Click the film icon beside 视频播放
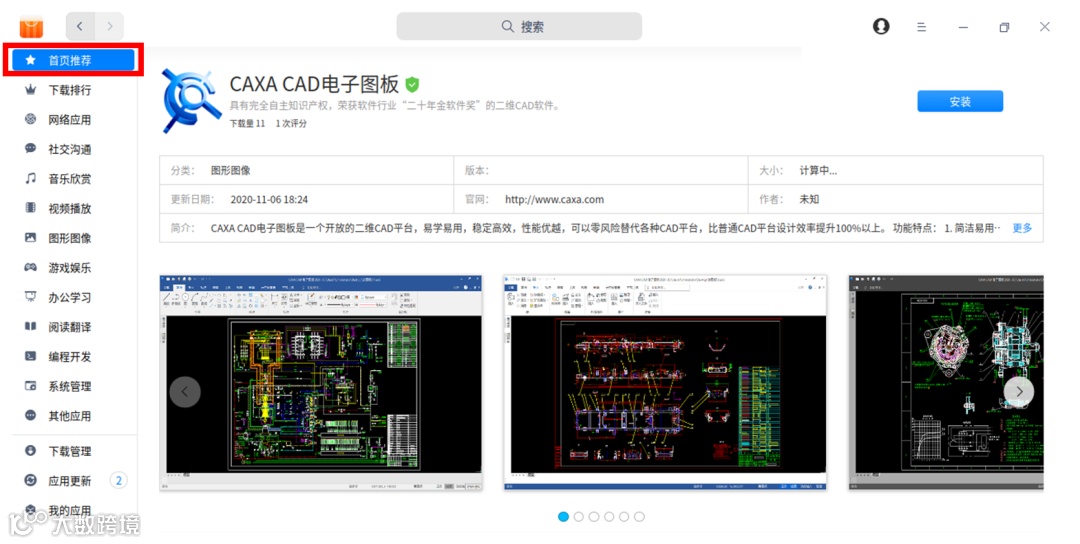The width and height of the screenshot is (1080, 544). (x=30, y=208)
